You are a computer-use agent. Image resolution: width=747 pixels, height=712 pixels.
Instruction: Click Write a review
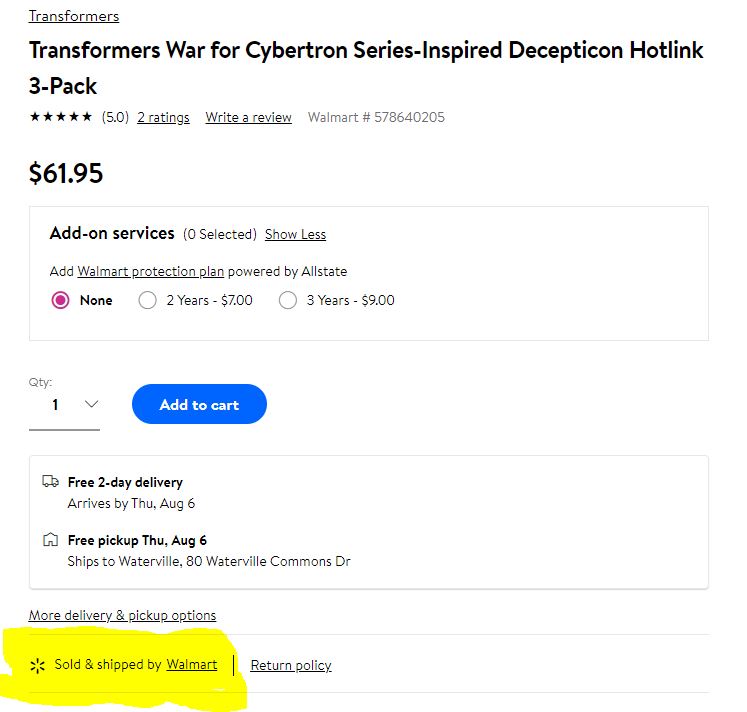click(x=248, y=117)
